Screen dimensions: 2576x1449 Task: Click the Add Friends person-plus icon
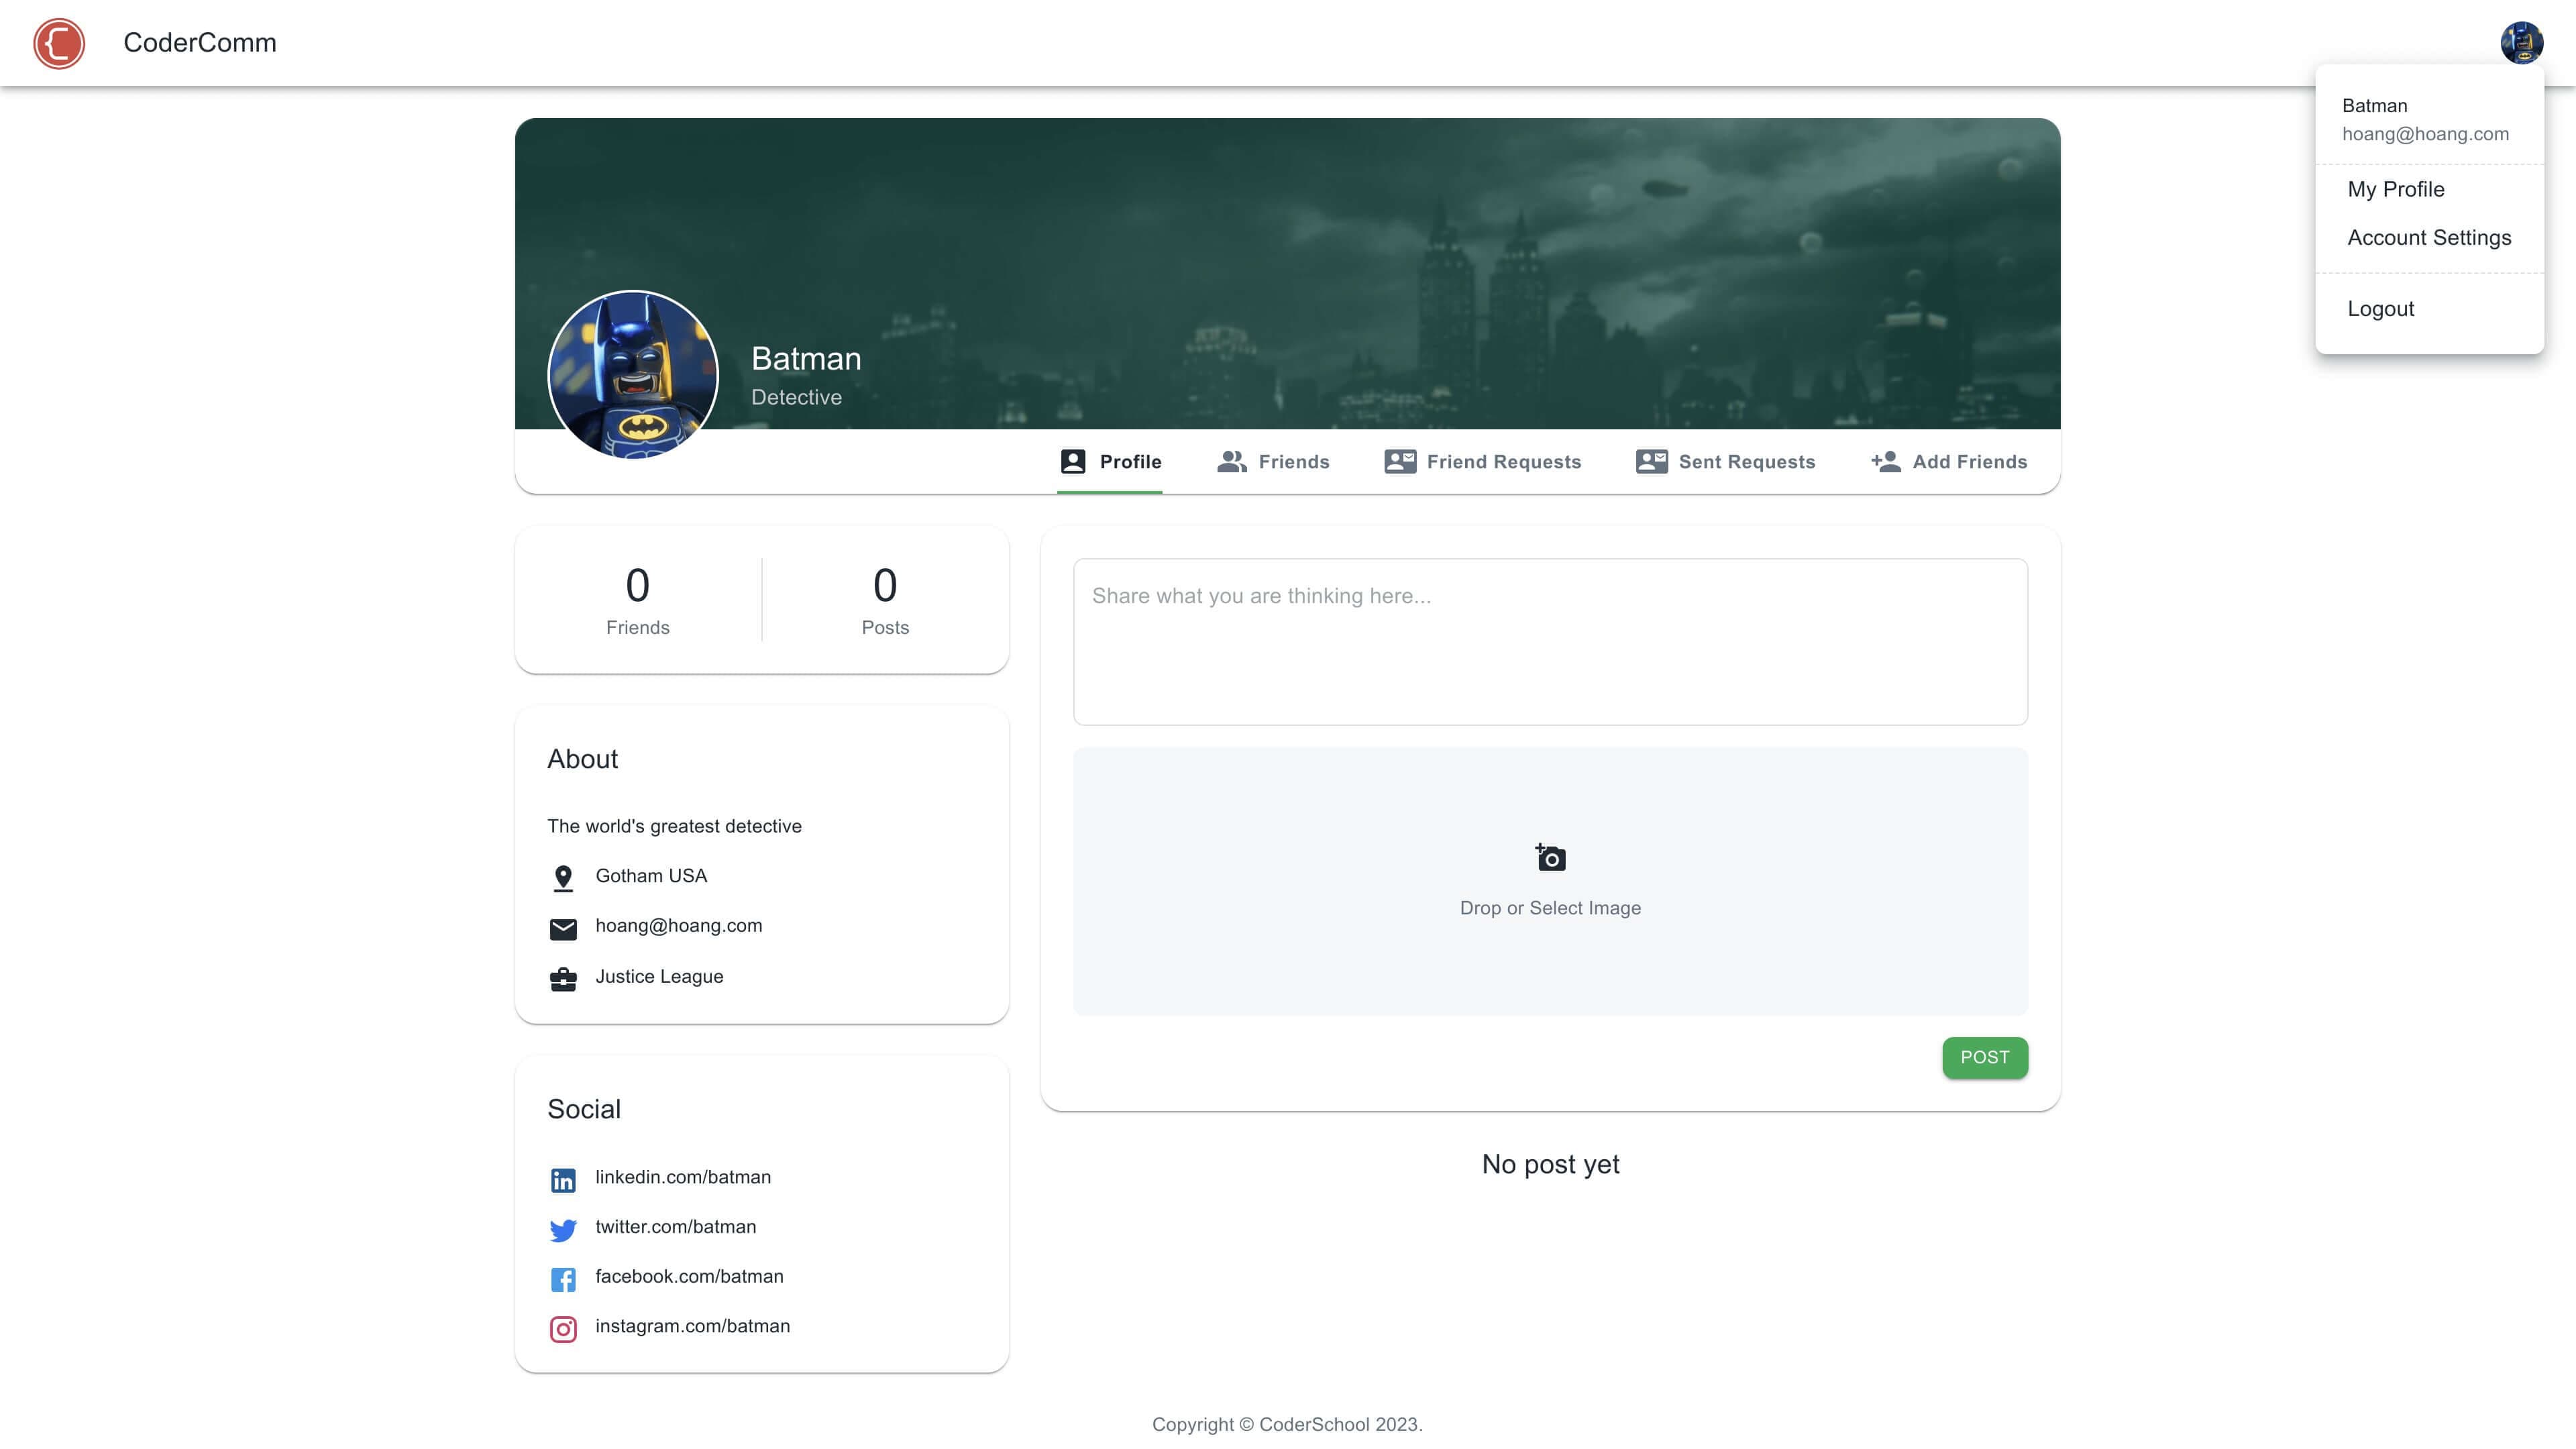tap(1886, 461)
